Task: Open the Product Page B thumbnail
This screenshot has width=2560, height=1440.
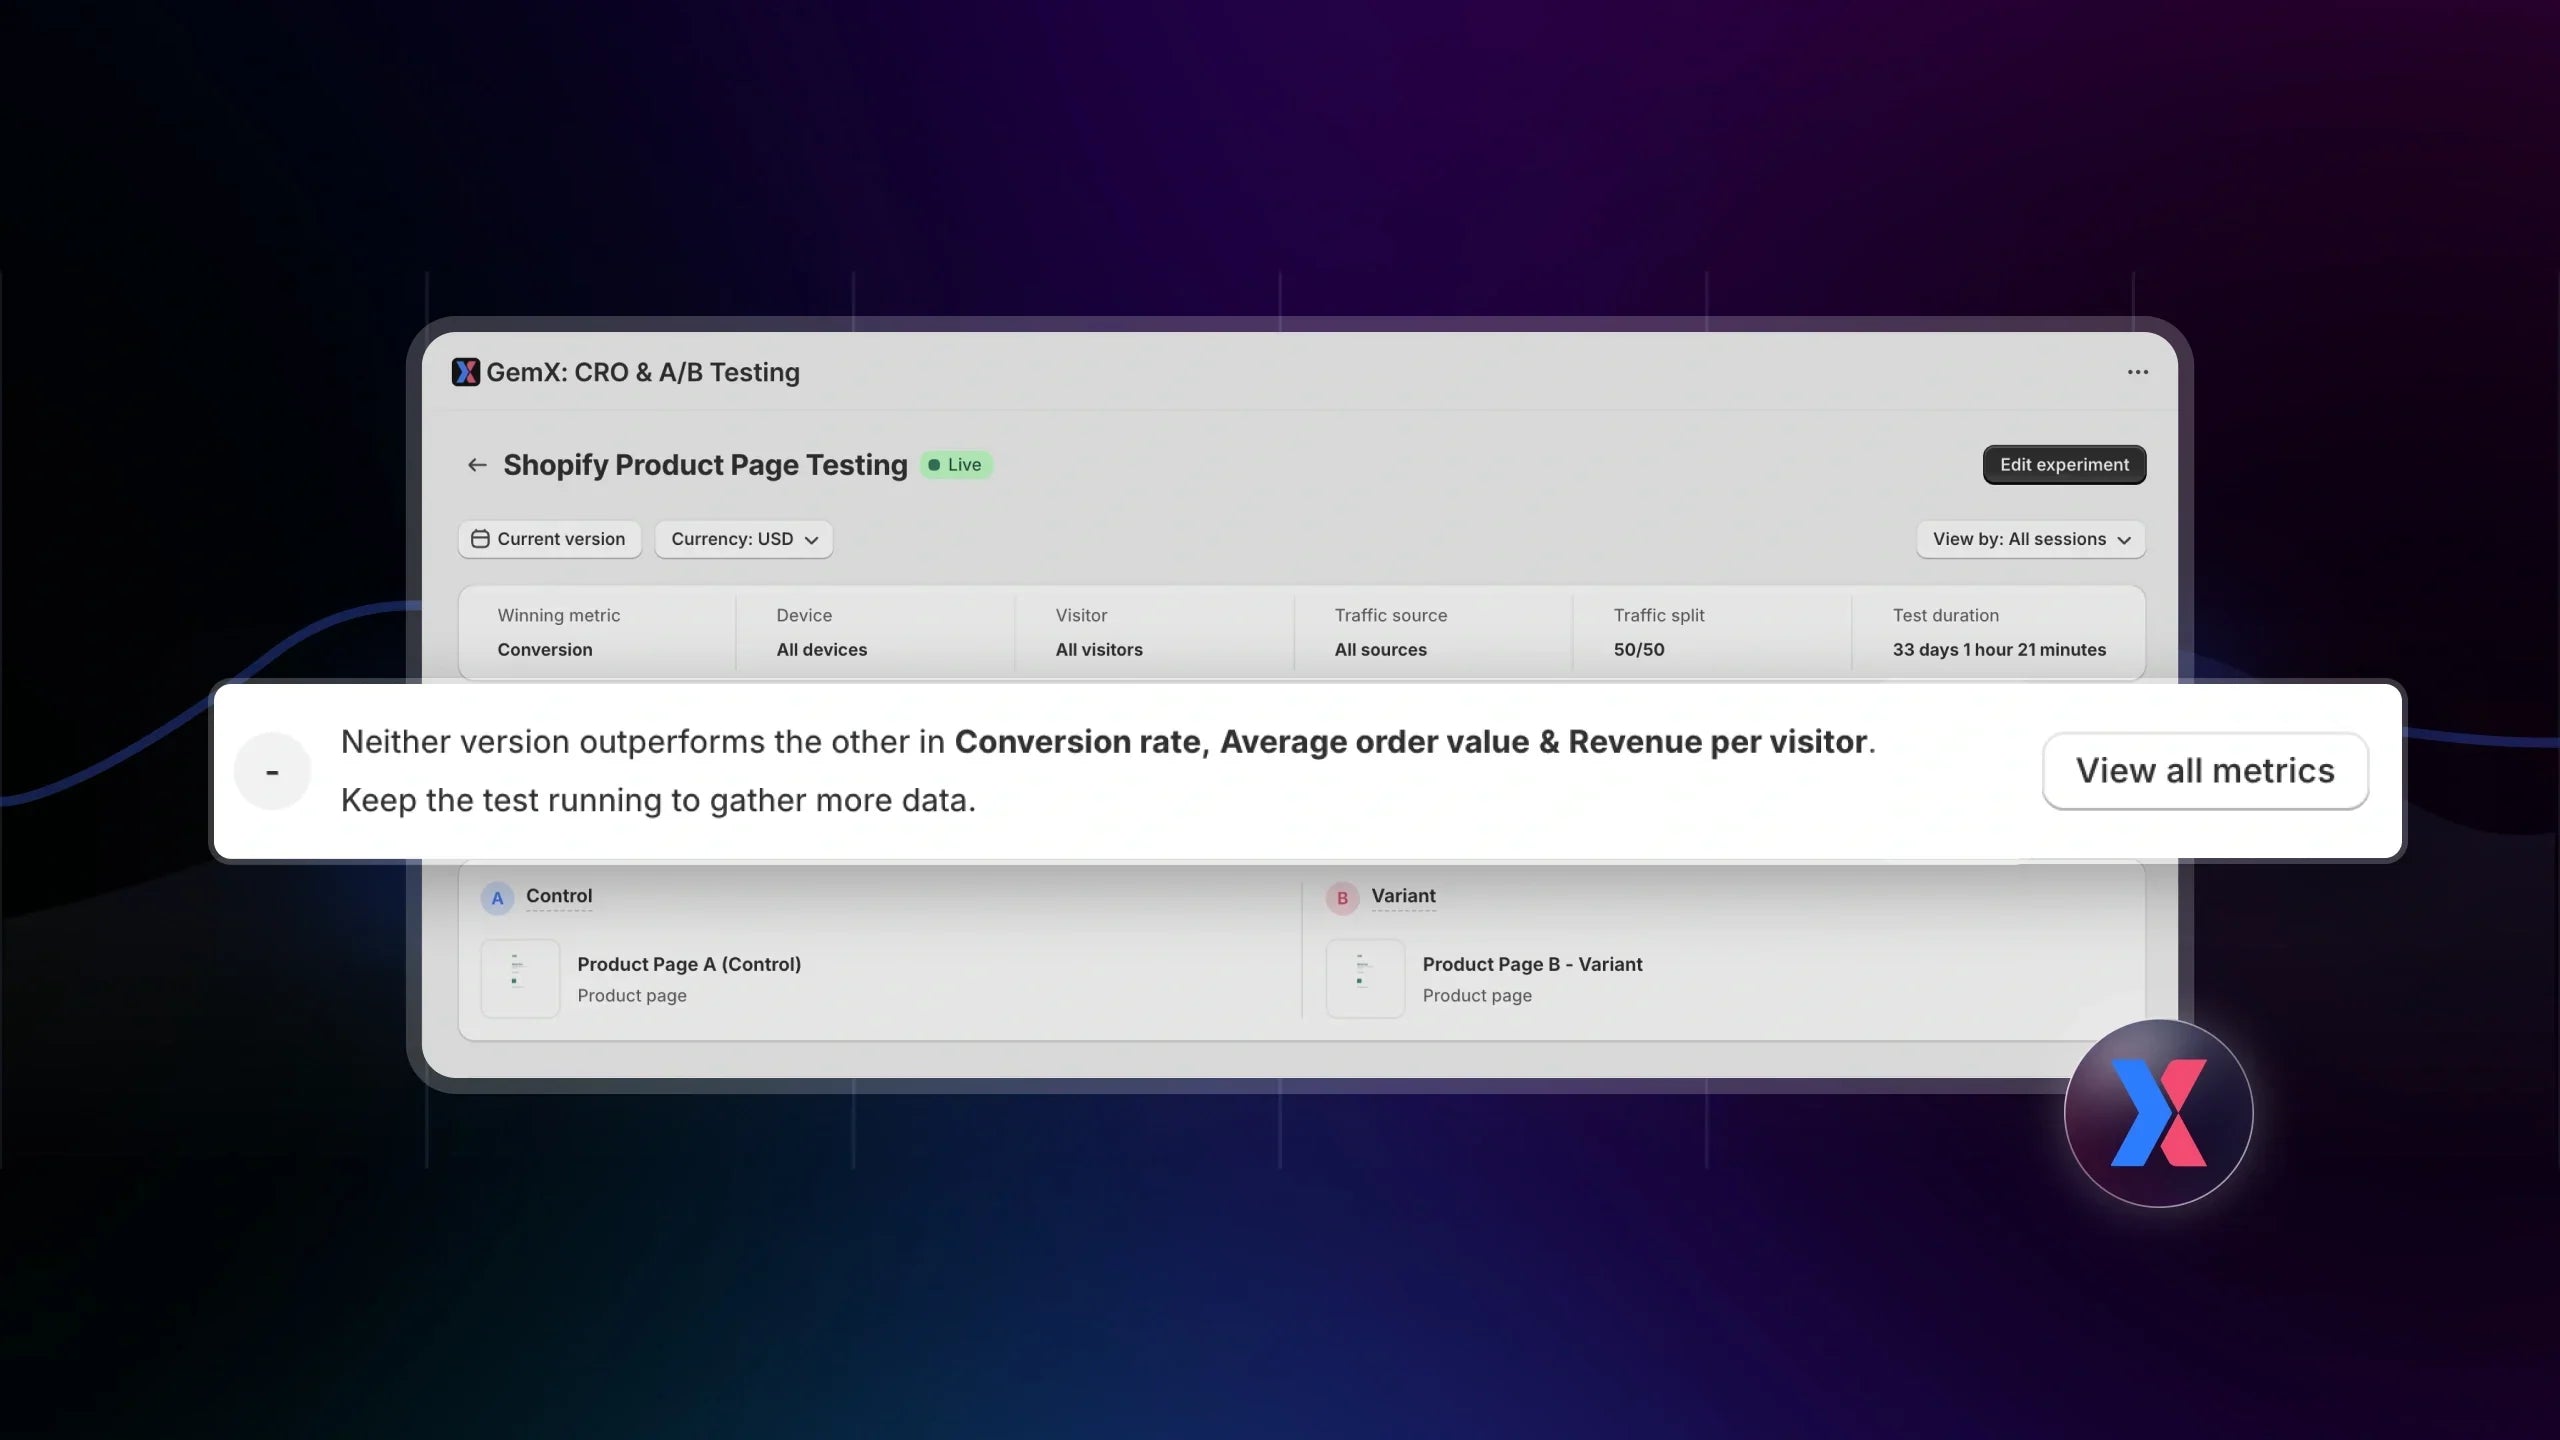Action: click(1365, 978)
